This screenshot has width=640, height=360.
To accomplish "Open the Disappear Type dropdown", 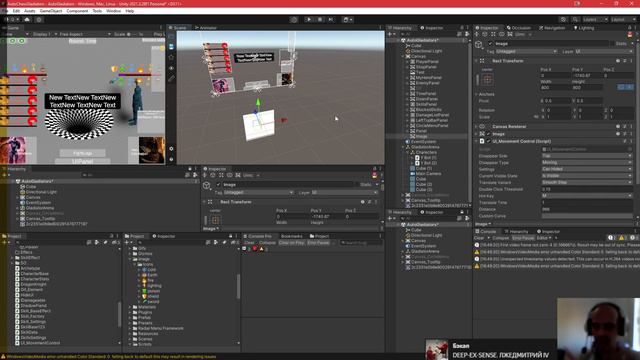I will 587,162.
